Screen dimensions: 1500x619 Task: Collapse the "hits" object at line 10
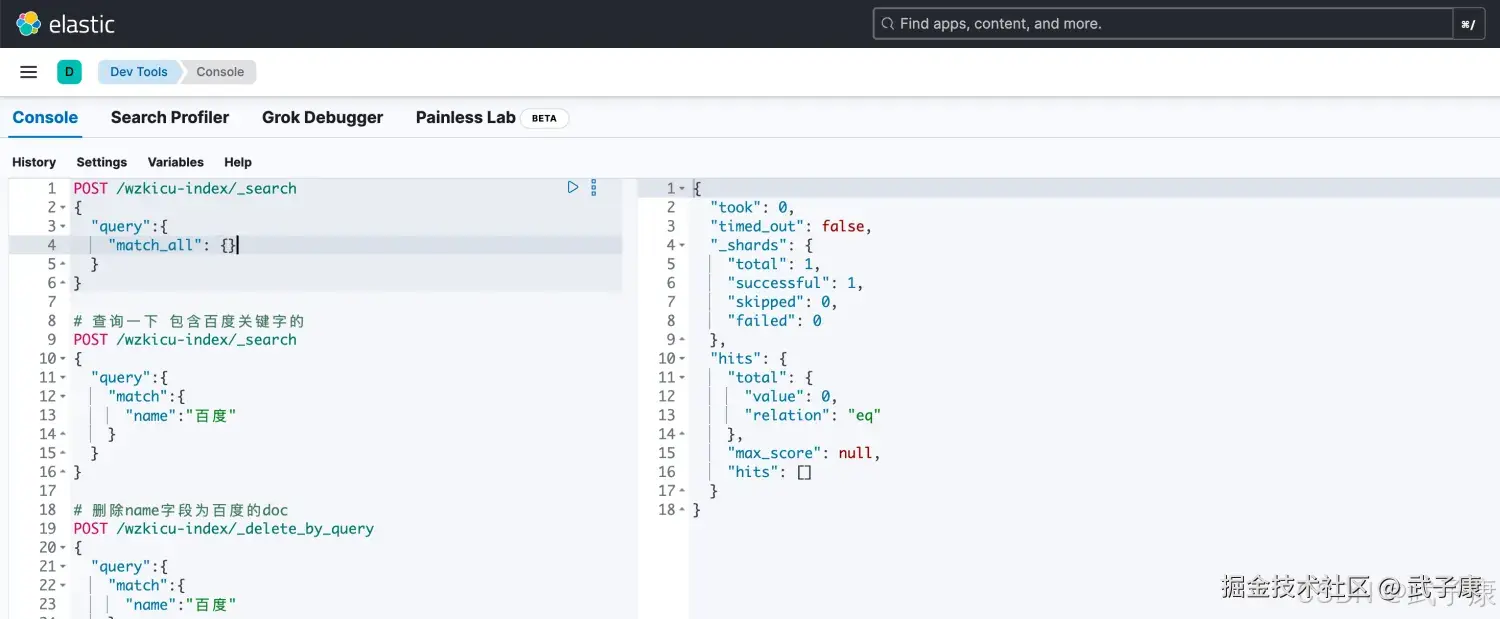click(682, 359)
